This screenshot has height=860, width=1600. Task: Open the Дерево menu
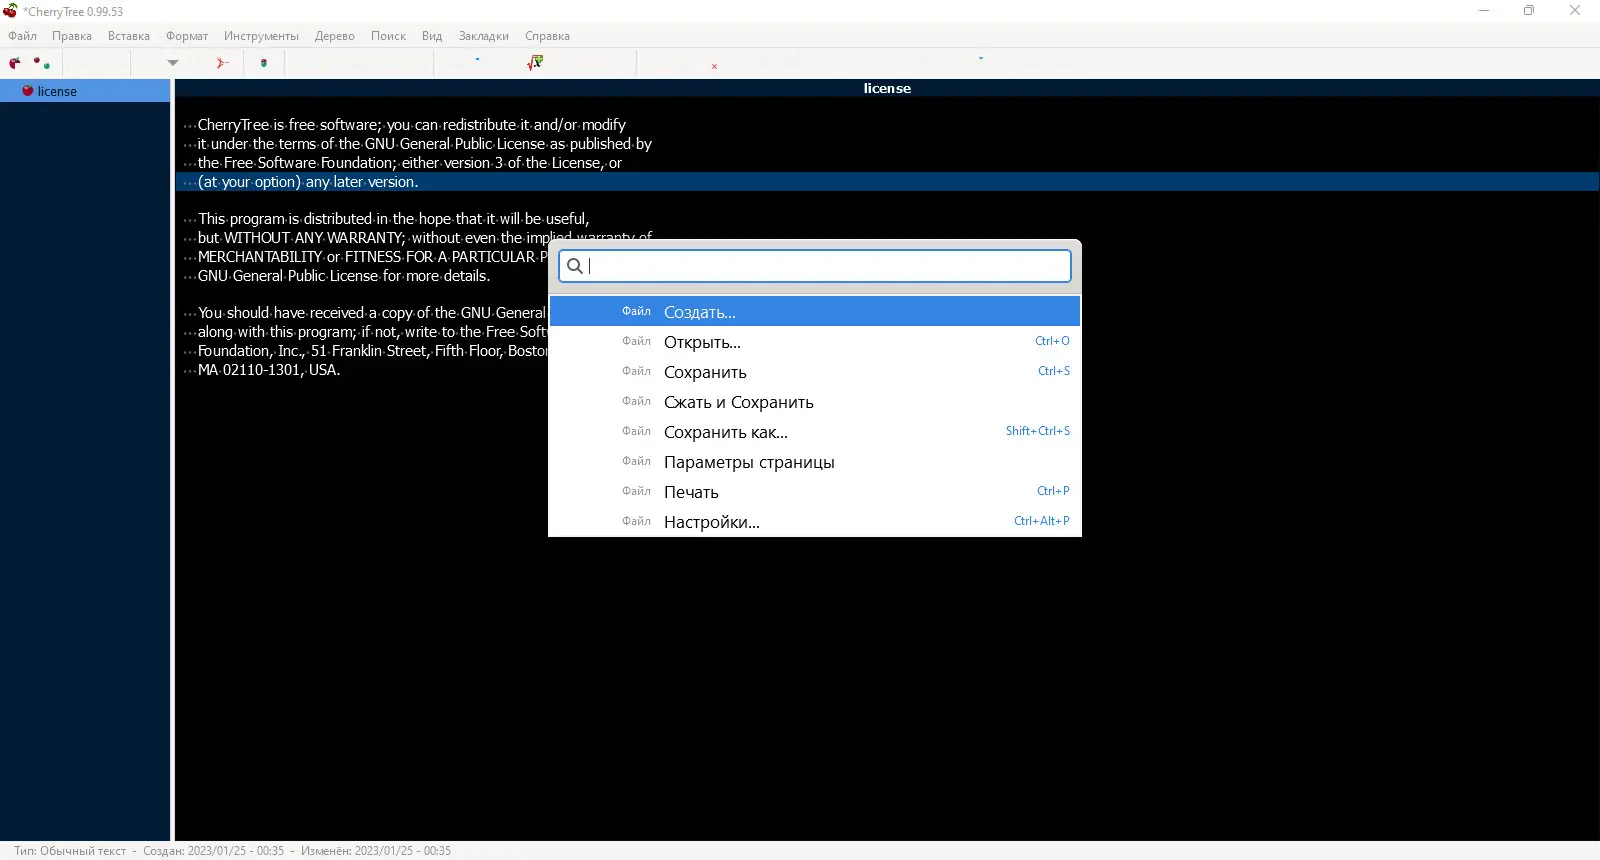click(335, 36)
